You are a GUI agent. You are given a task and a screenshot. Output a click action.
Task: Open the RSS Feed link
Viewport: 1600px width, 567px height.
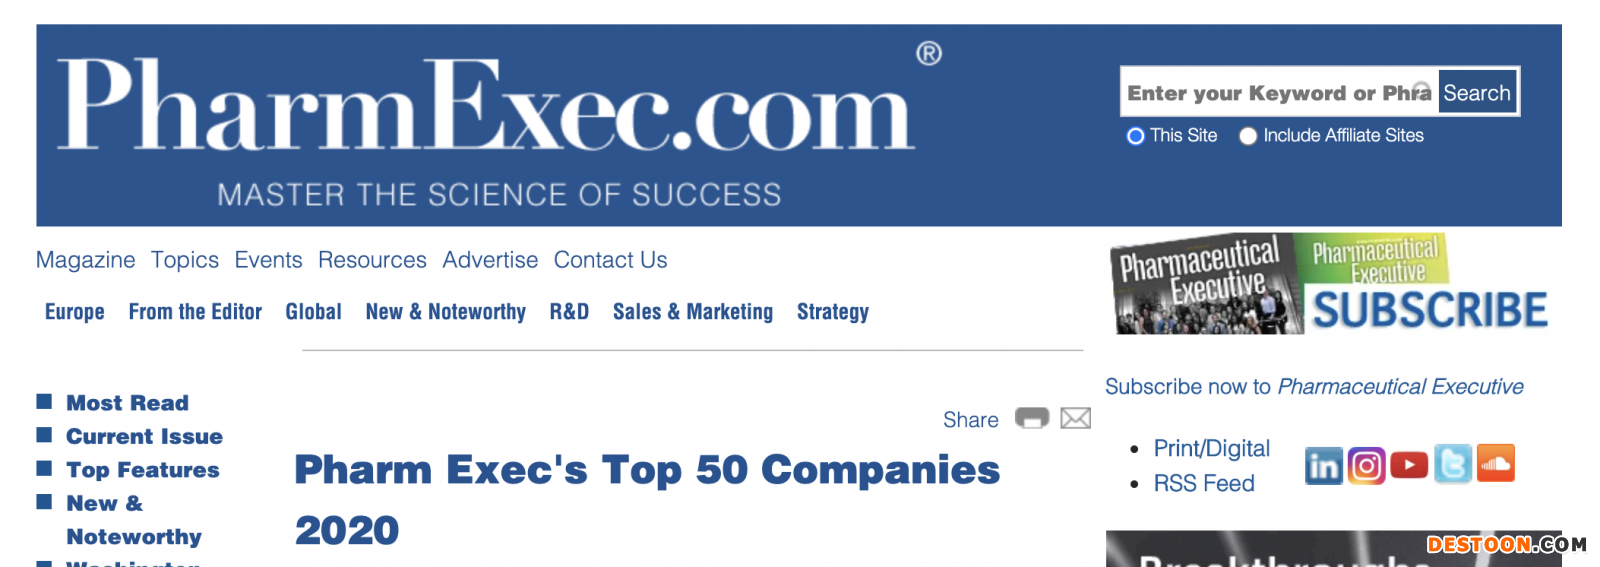[x=1204, y=484]
